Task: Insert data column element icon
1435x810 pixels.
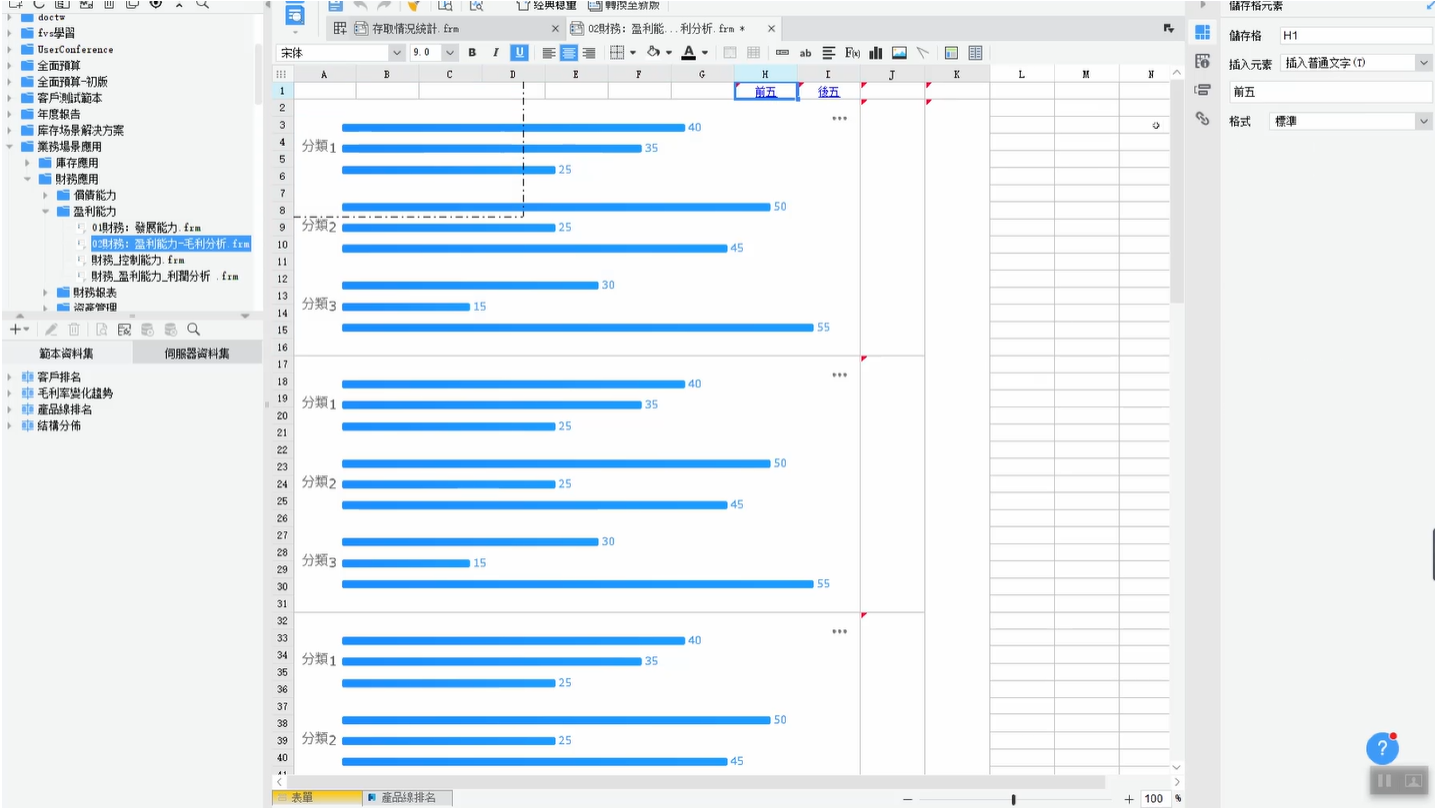Action: pos(782,53)
